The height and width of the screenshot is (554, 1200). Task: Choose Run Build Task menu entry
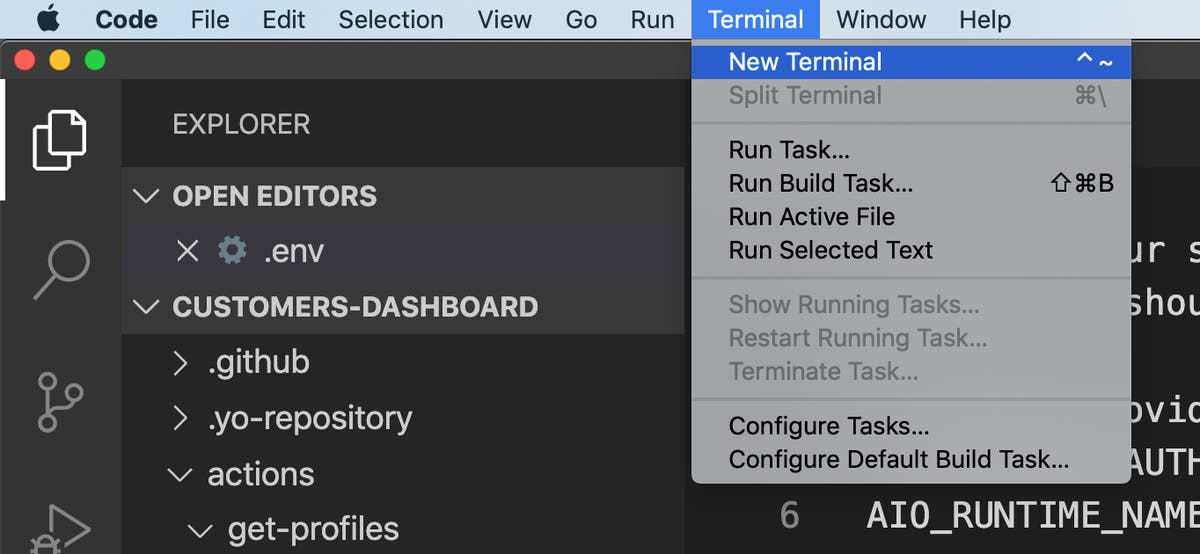click(820, 183)
